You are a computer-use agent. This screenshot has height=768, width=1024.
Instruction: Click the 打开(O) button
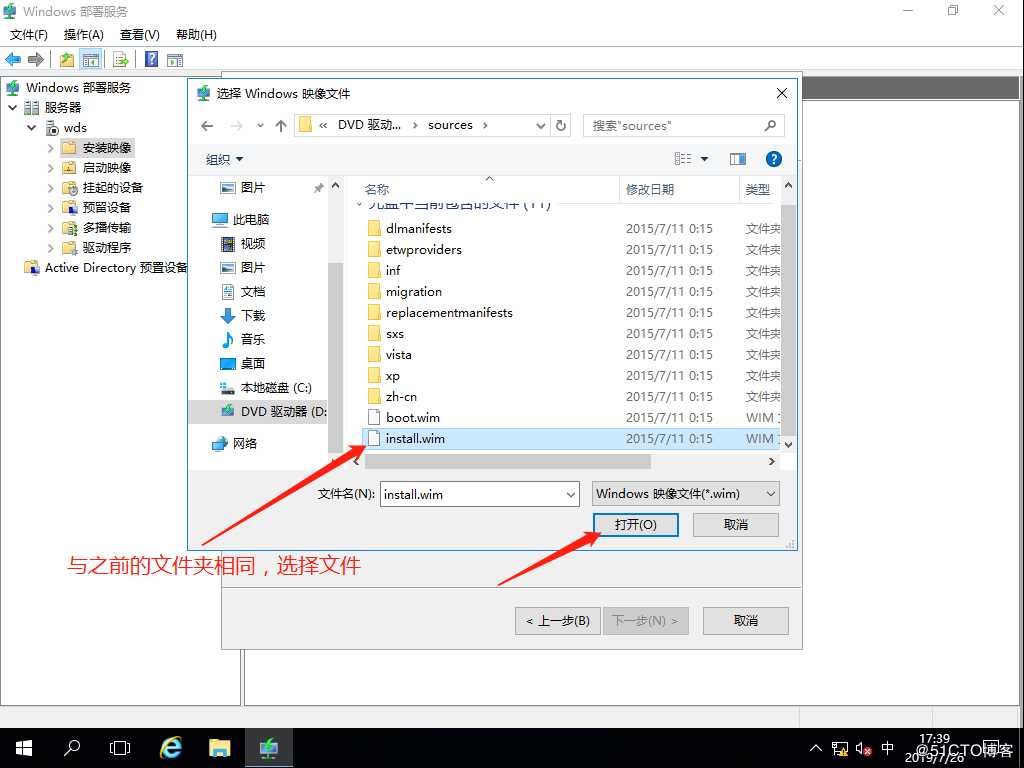tap(635, 524)
